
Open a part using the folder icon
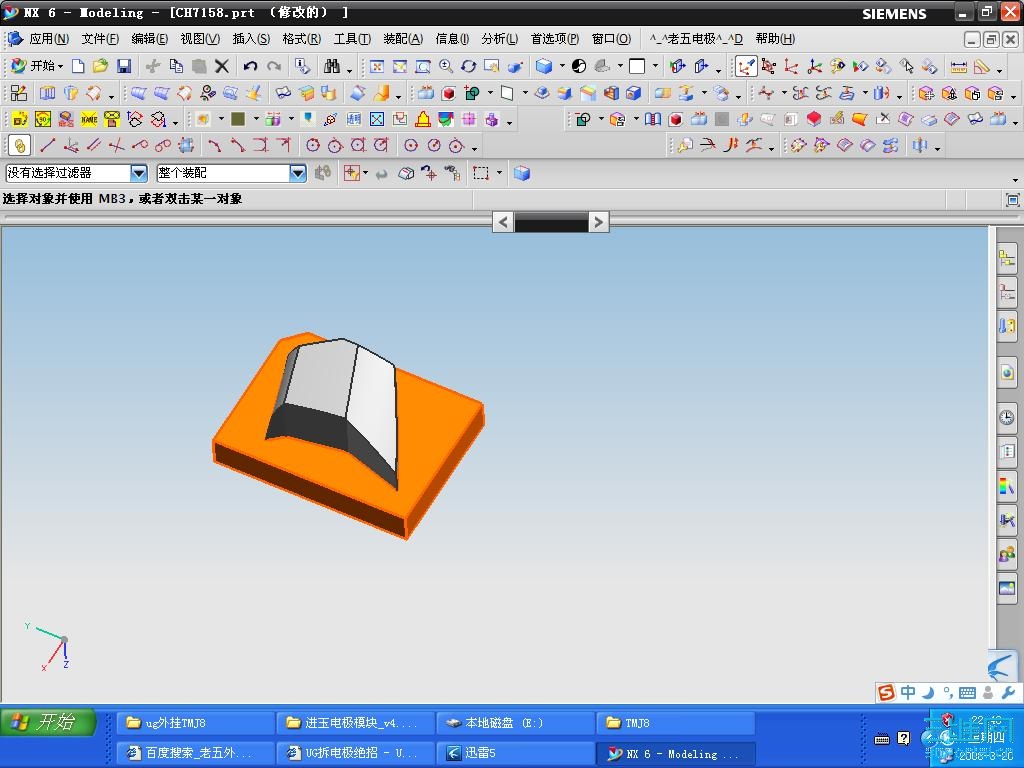(x=100, y=66)
